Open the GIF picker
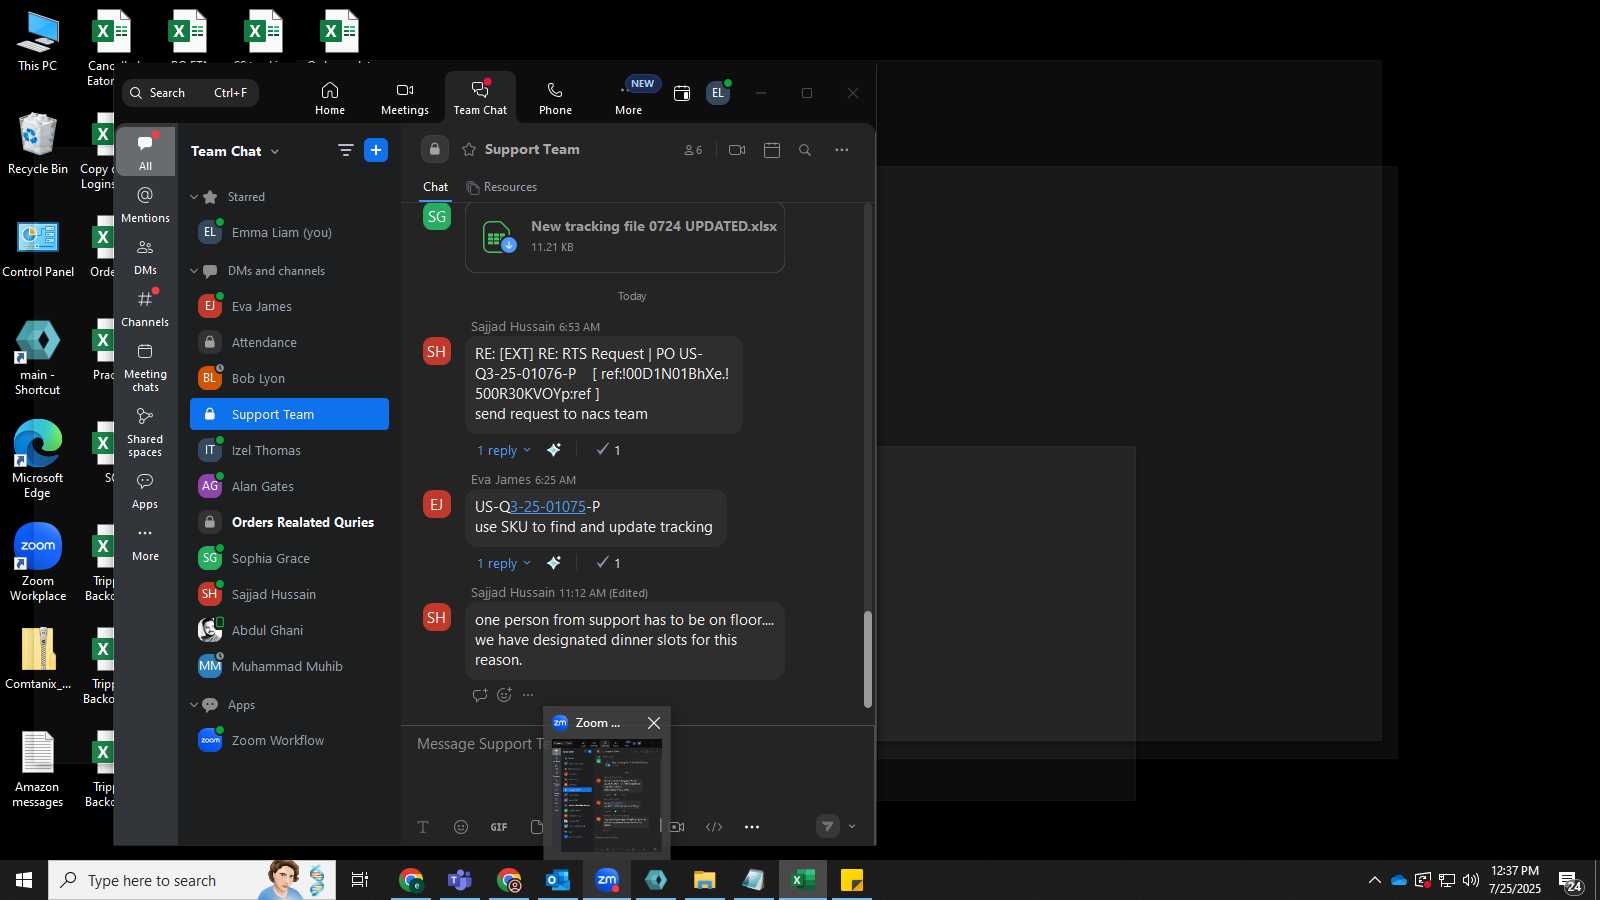The image size is (1600, 900). (499, 827)
